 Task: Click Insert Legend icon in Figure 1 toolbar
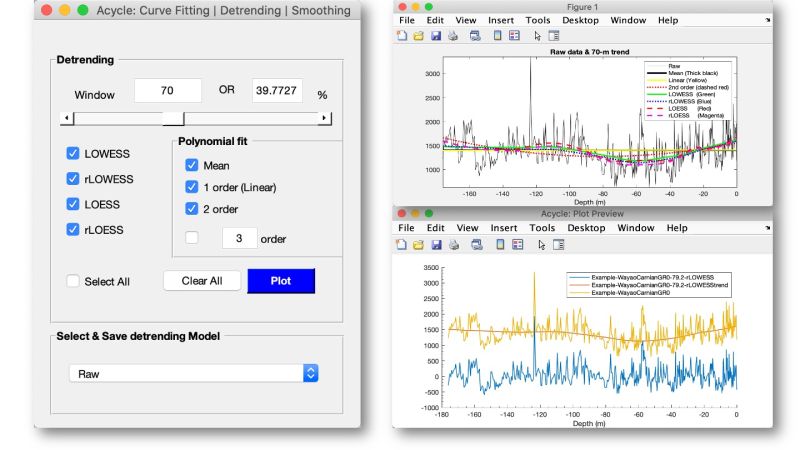pyautogui.click(x=514, y=36)
